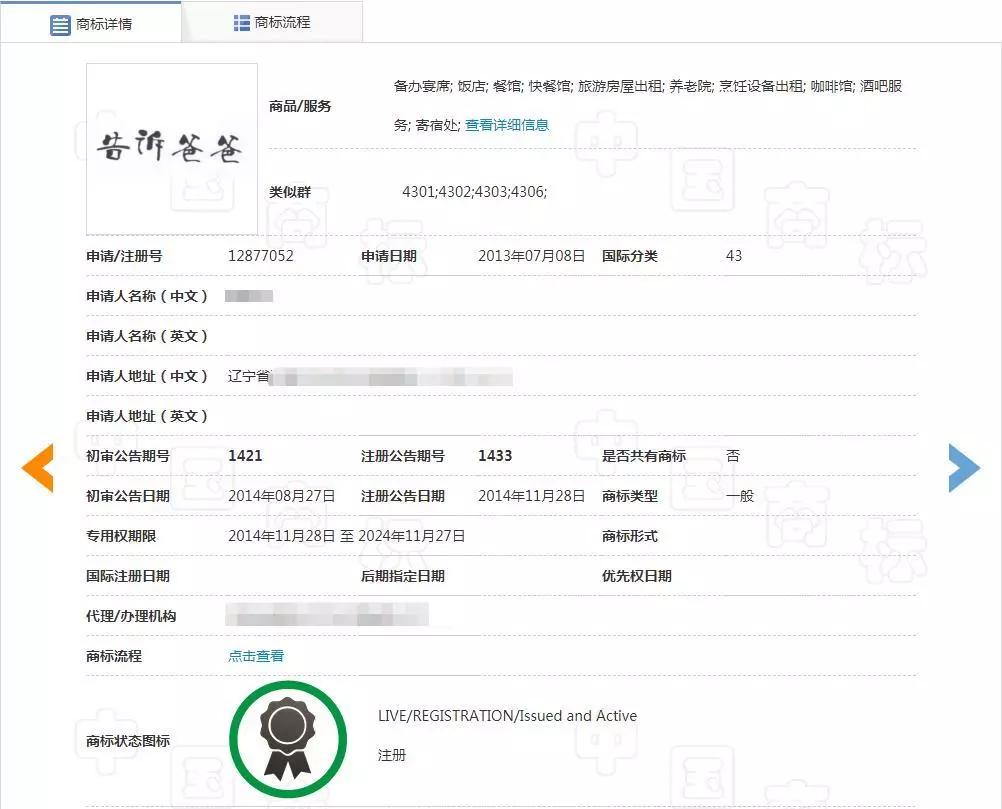This screenshot has height=809, width=1002.
Task: Click the blurred applicant Chinese name
Action: pyautogui.click(x=250, y=296)
